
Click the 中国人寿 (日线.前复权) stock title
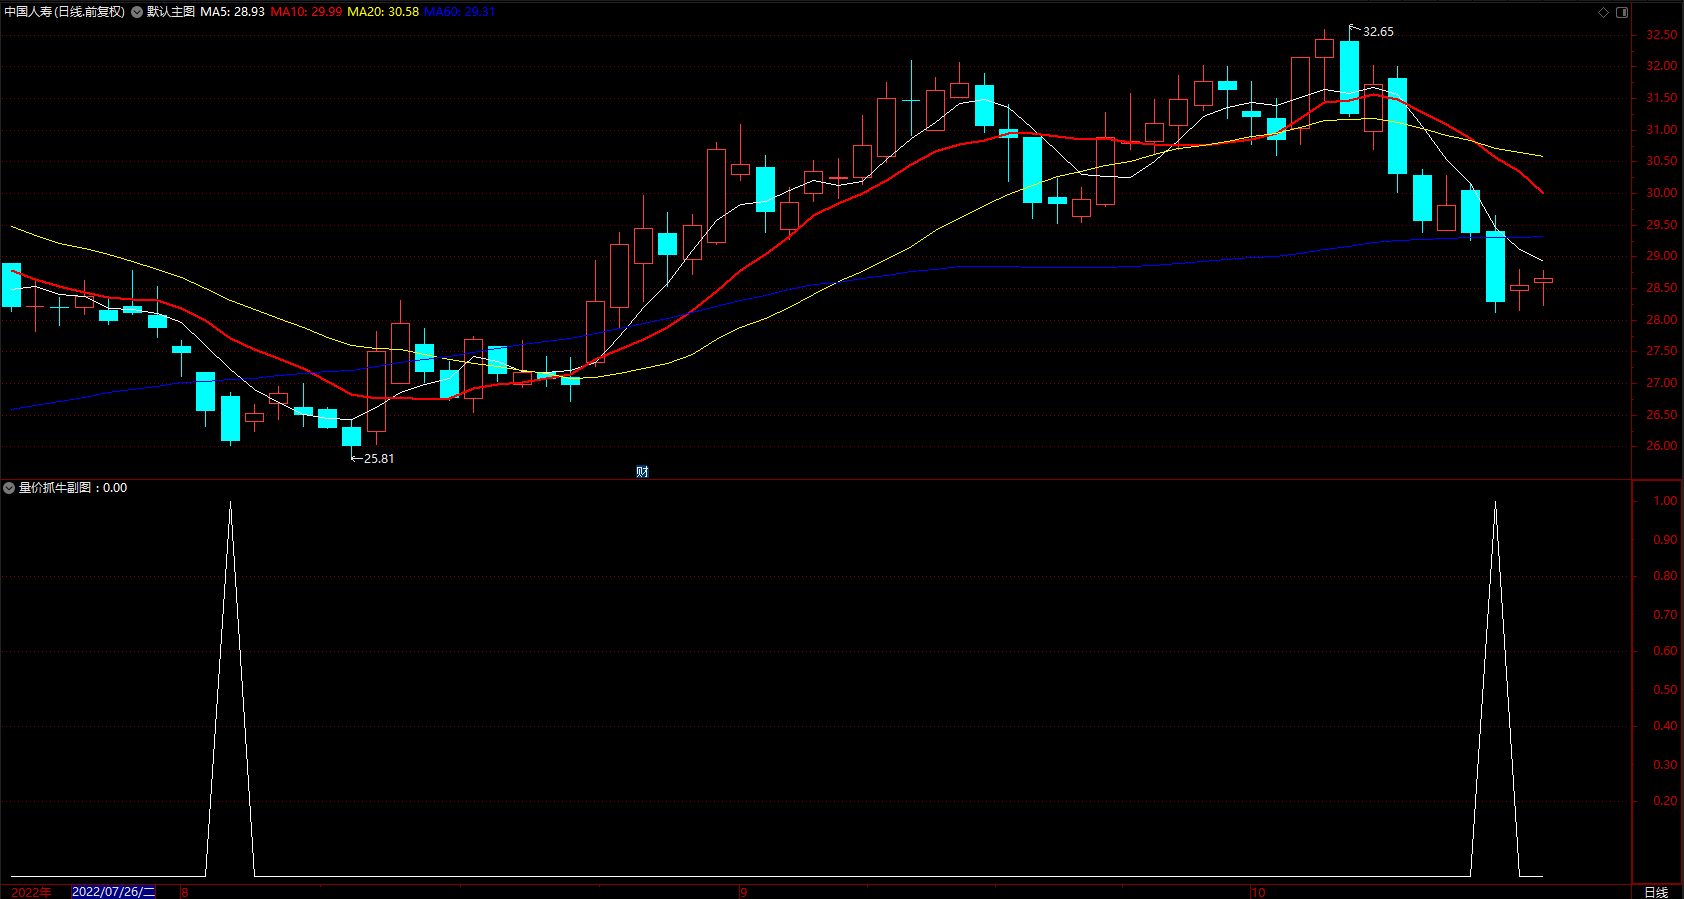point(65,12)
